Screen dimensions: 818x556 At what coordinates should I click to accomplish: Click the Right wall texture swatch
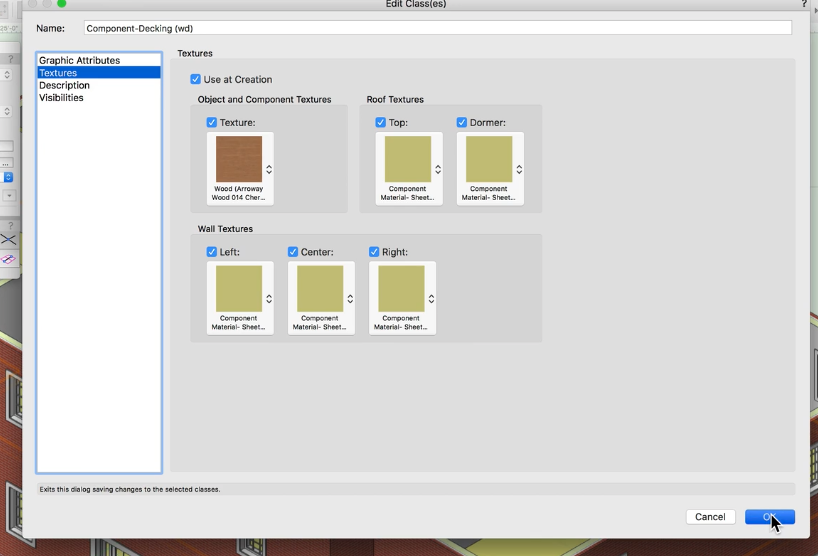pos(401,289)
